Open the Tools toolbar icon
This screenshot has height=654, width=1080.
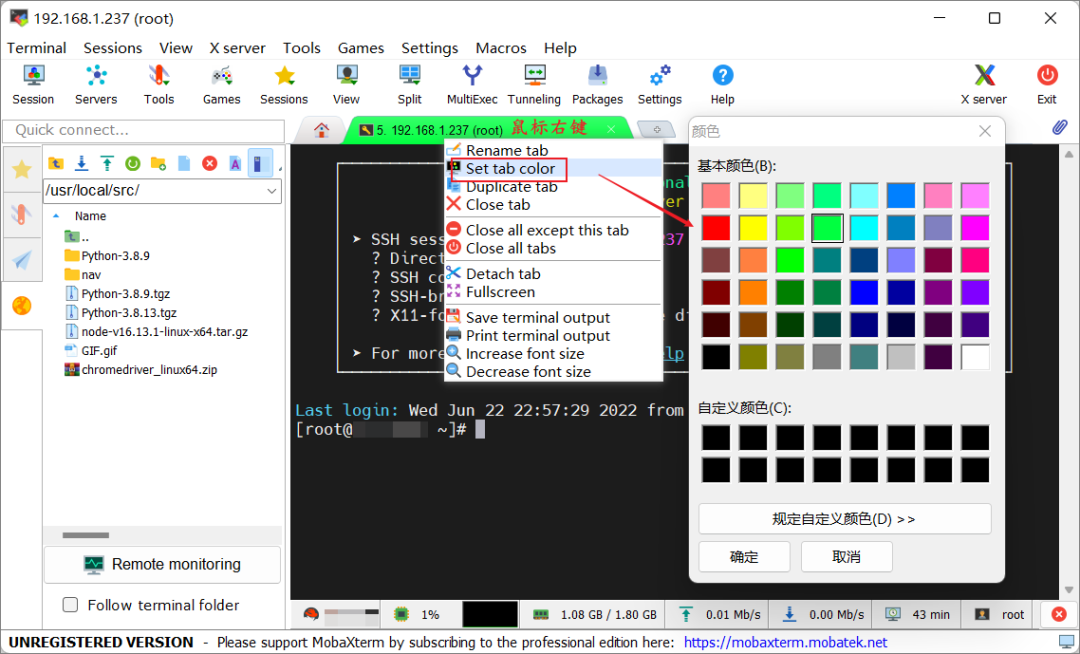tap(158, 85)
